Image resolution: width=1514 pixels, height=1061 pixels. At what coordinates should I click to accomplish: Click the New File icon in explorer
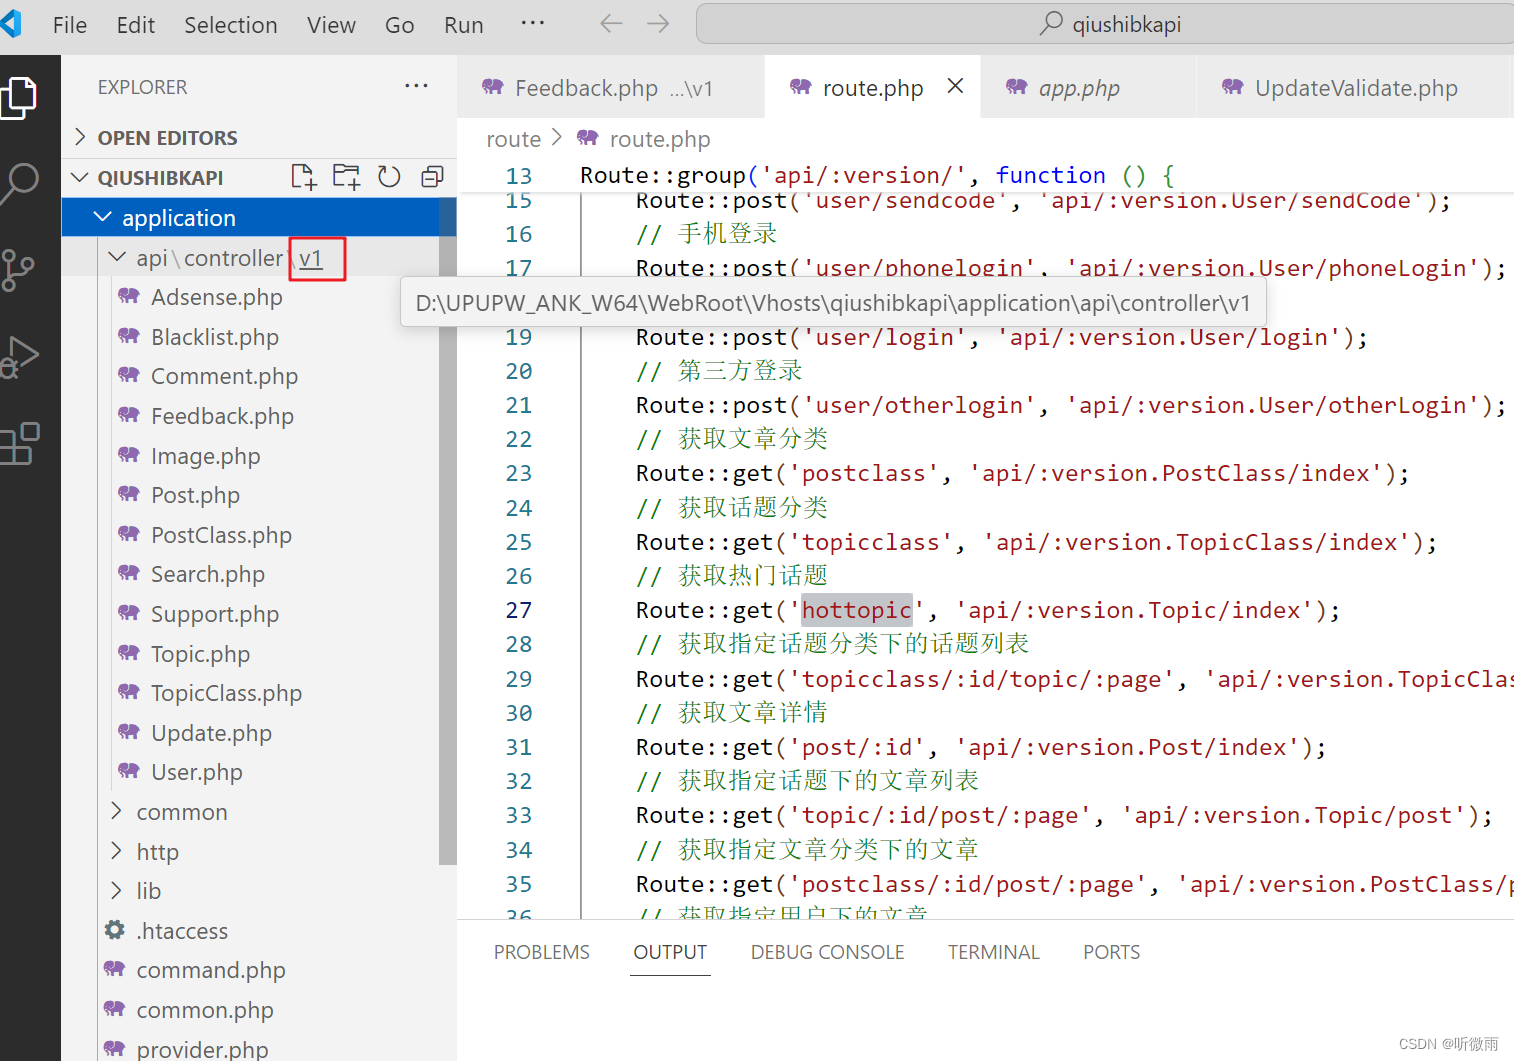pyautogui.click(x=303, y=177)
